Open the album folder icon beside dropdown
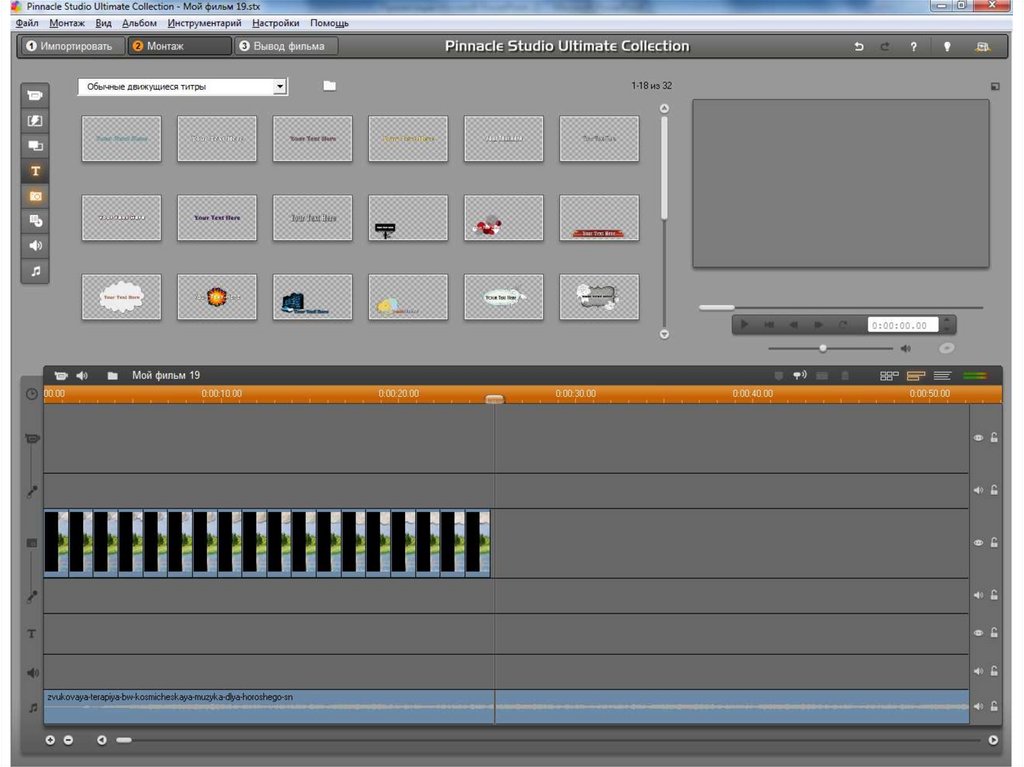 (329, 86)
